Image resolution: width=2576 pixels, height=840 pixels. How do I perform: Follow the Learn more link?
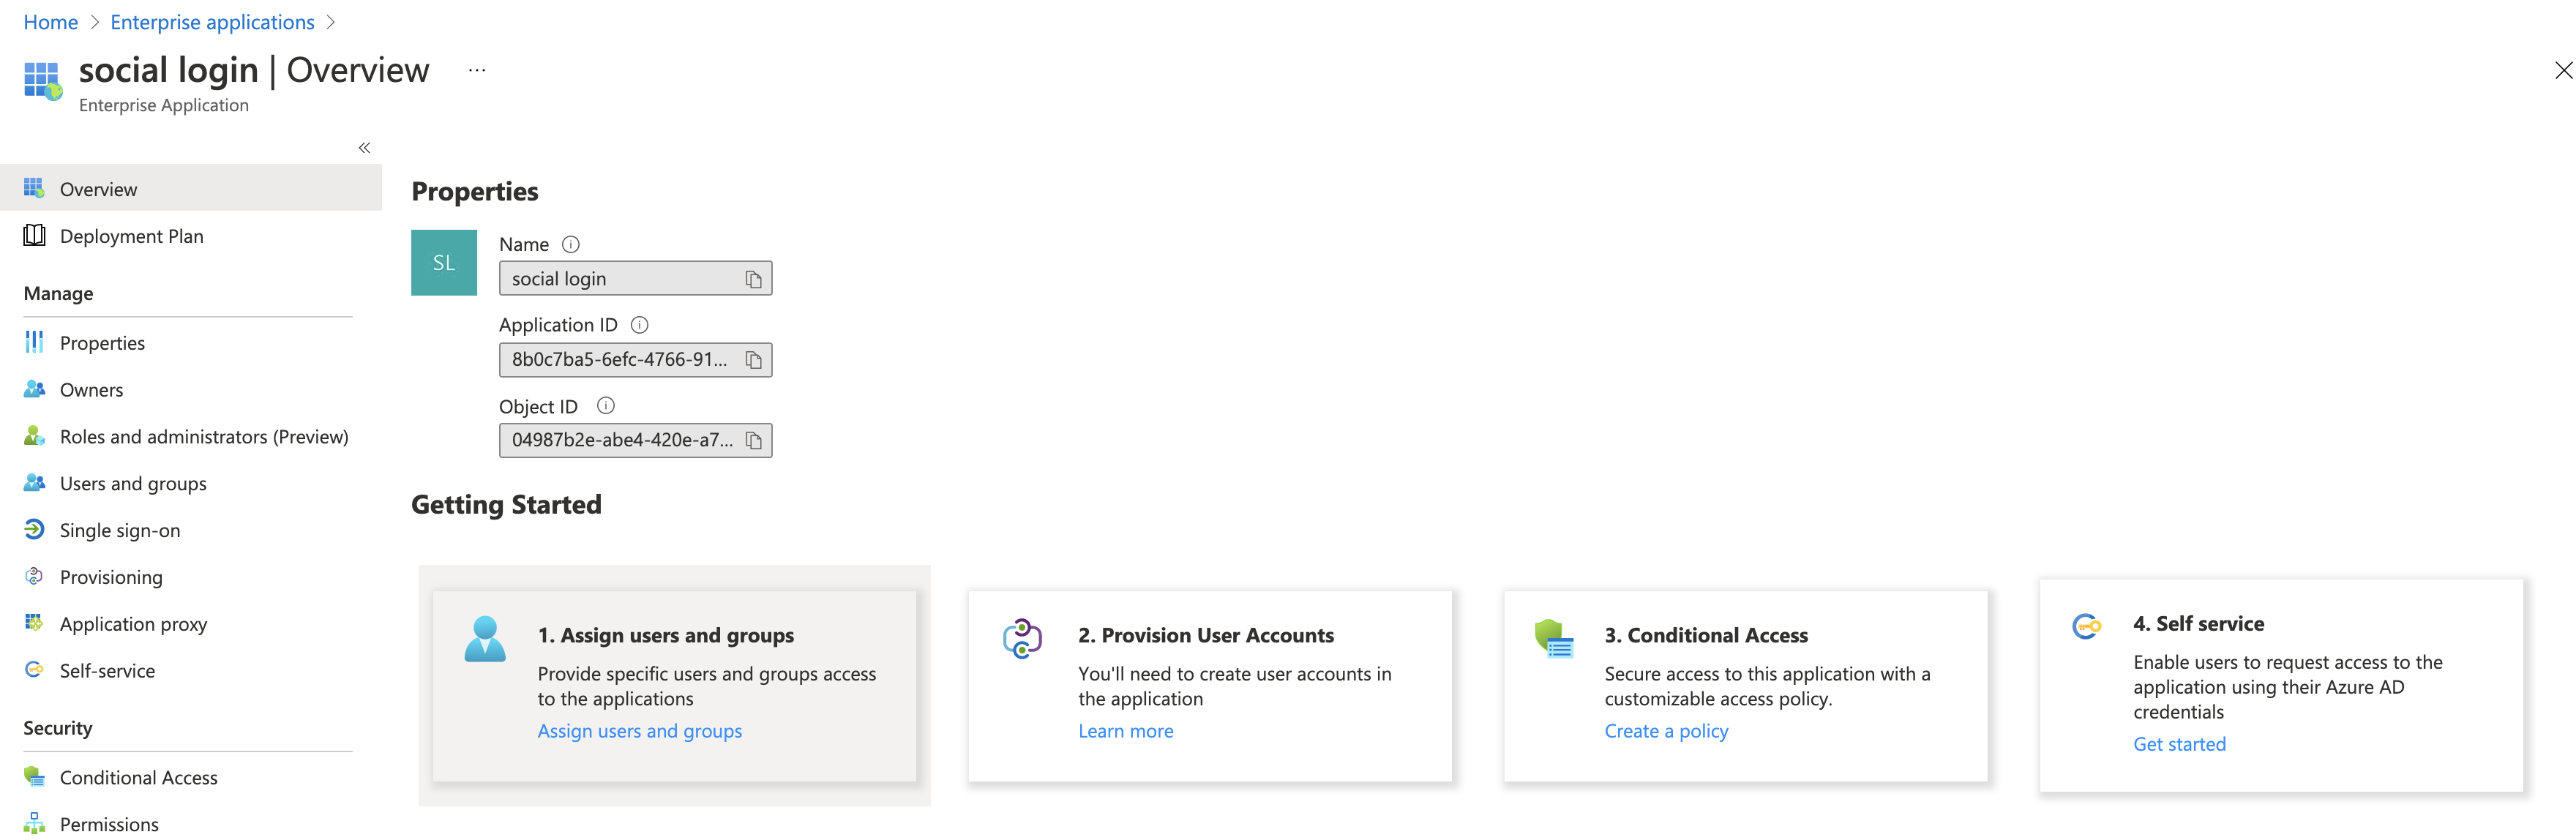(1125, 731)
